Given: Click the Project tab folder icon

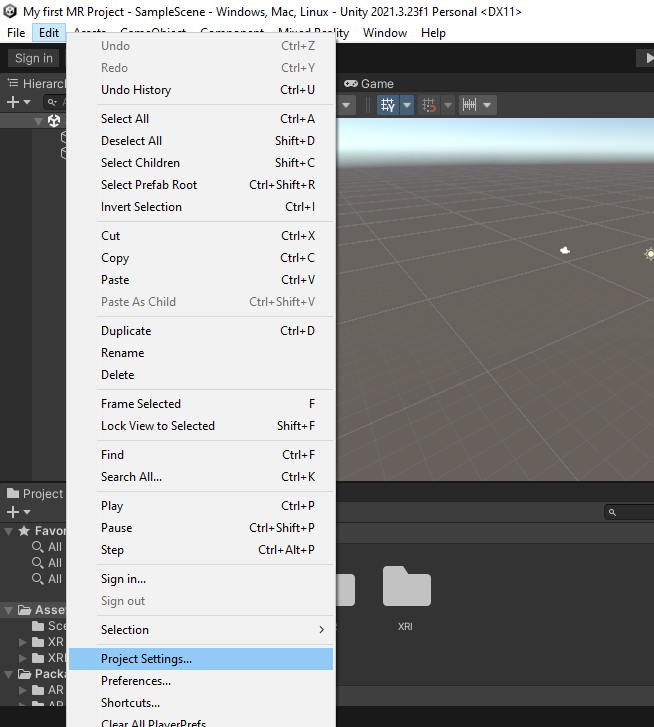Looking at the screenshot, I should click(13, 493).
